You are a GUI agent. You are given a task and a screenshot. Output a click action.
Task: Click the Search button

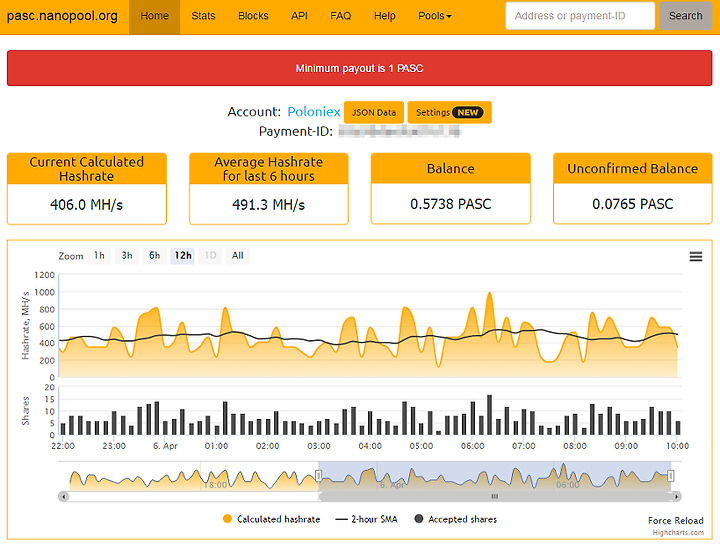(x=686, y=16)
